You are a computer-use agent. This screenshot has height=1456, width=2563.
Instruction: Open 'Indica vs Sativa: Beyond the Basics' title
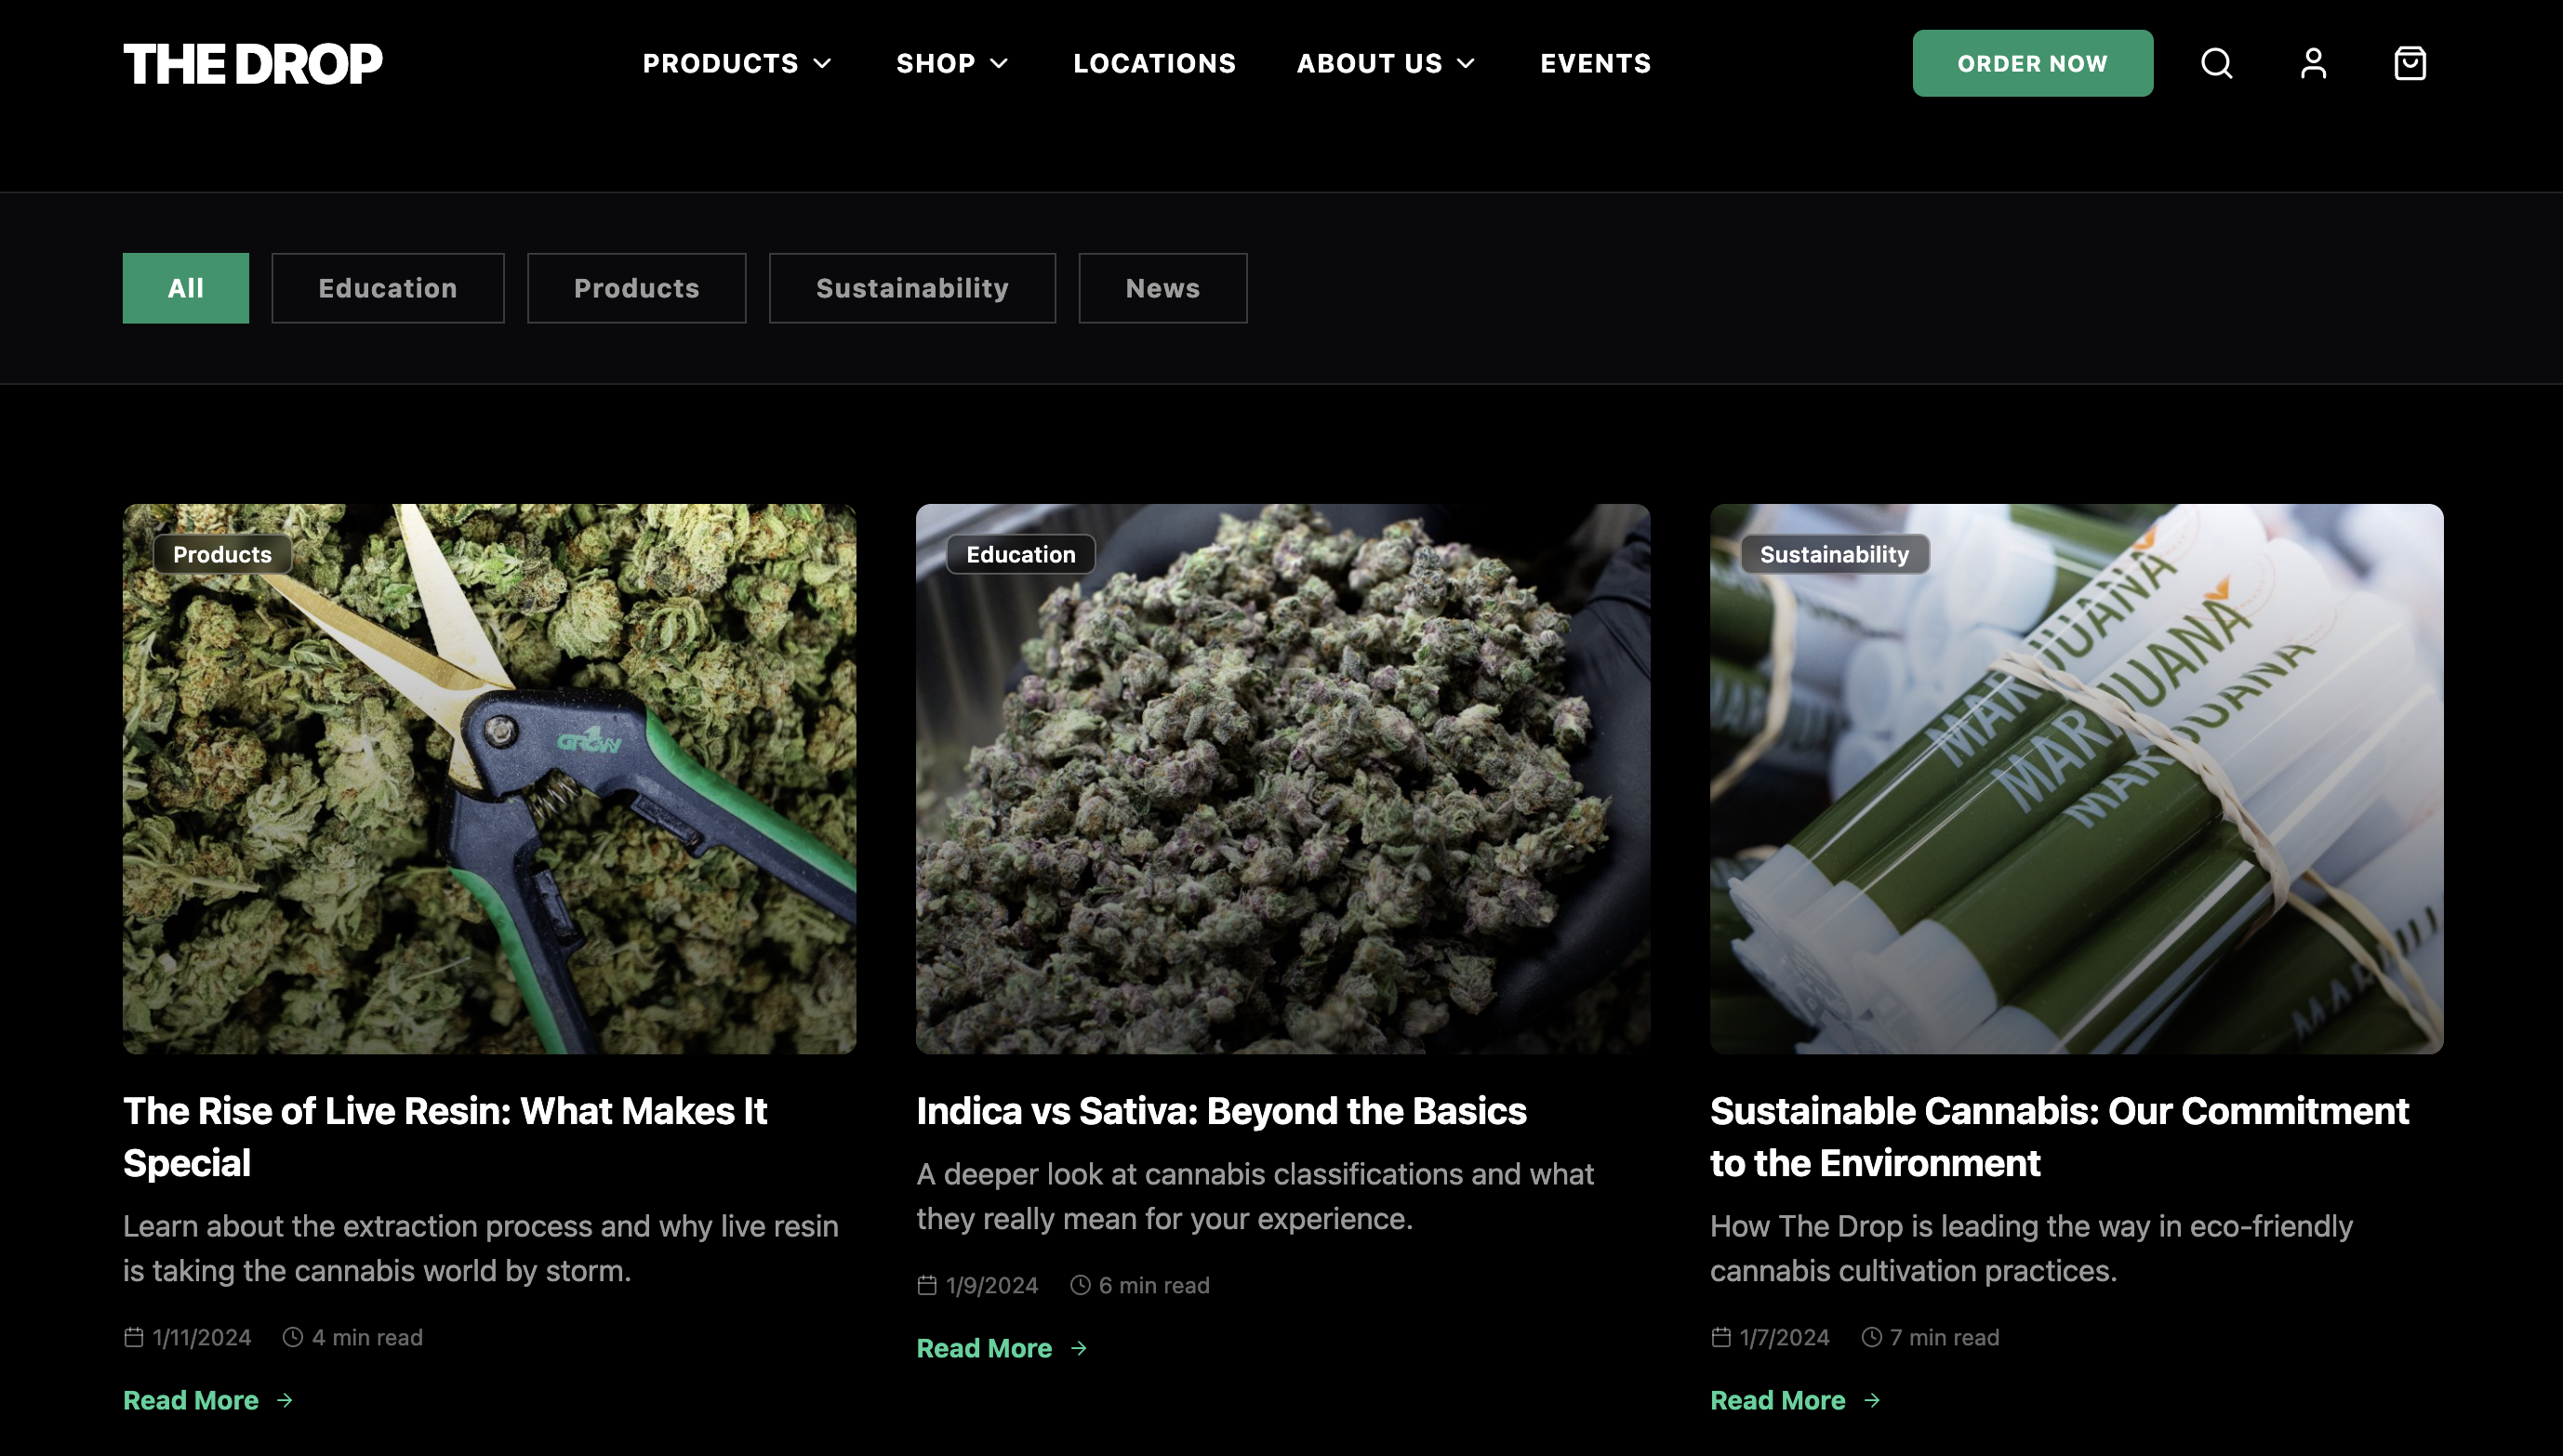pos(1221,1111)
